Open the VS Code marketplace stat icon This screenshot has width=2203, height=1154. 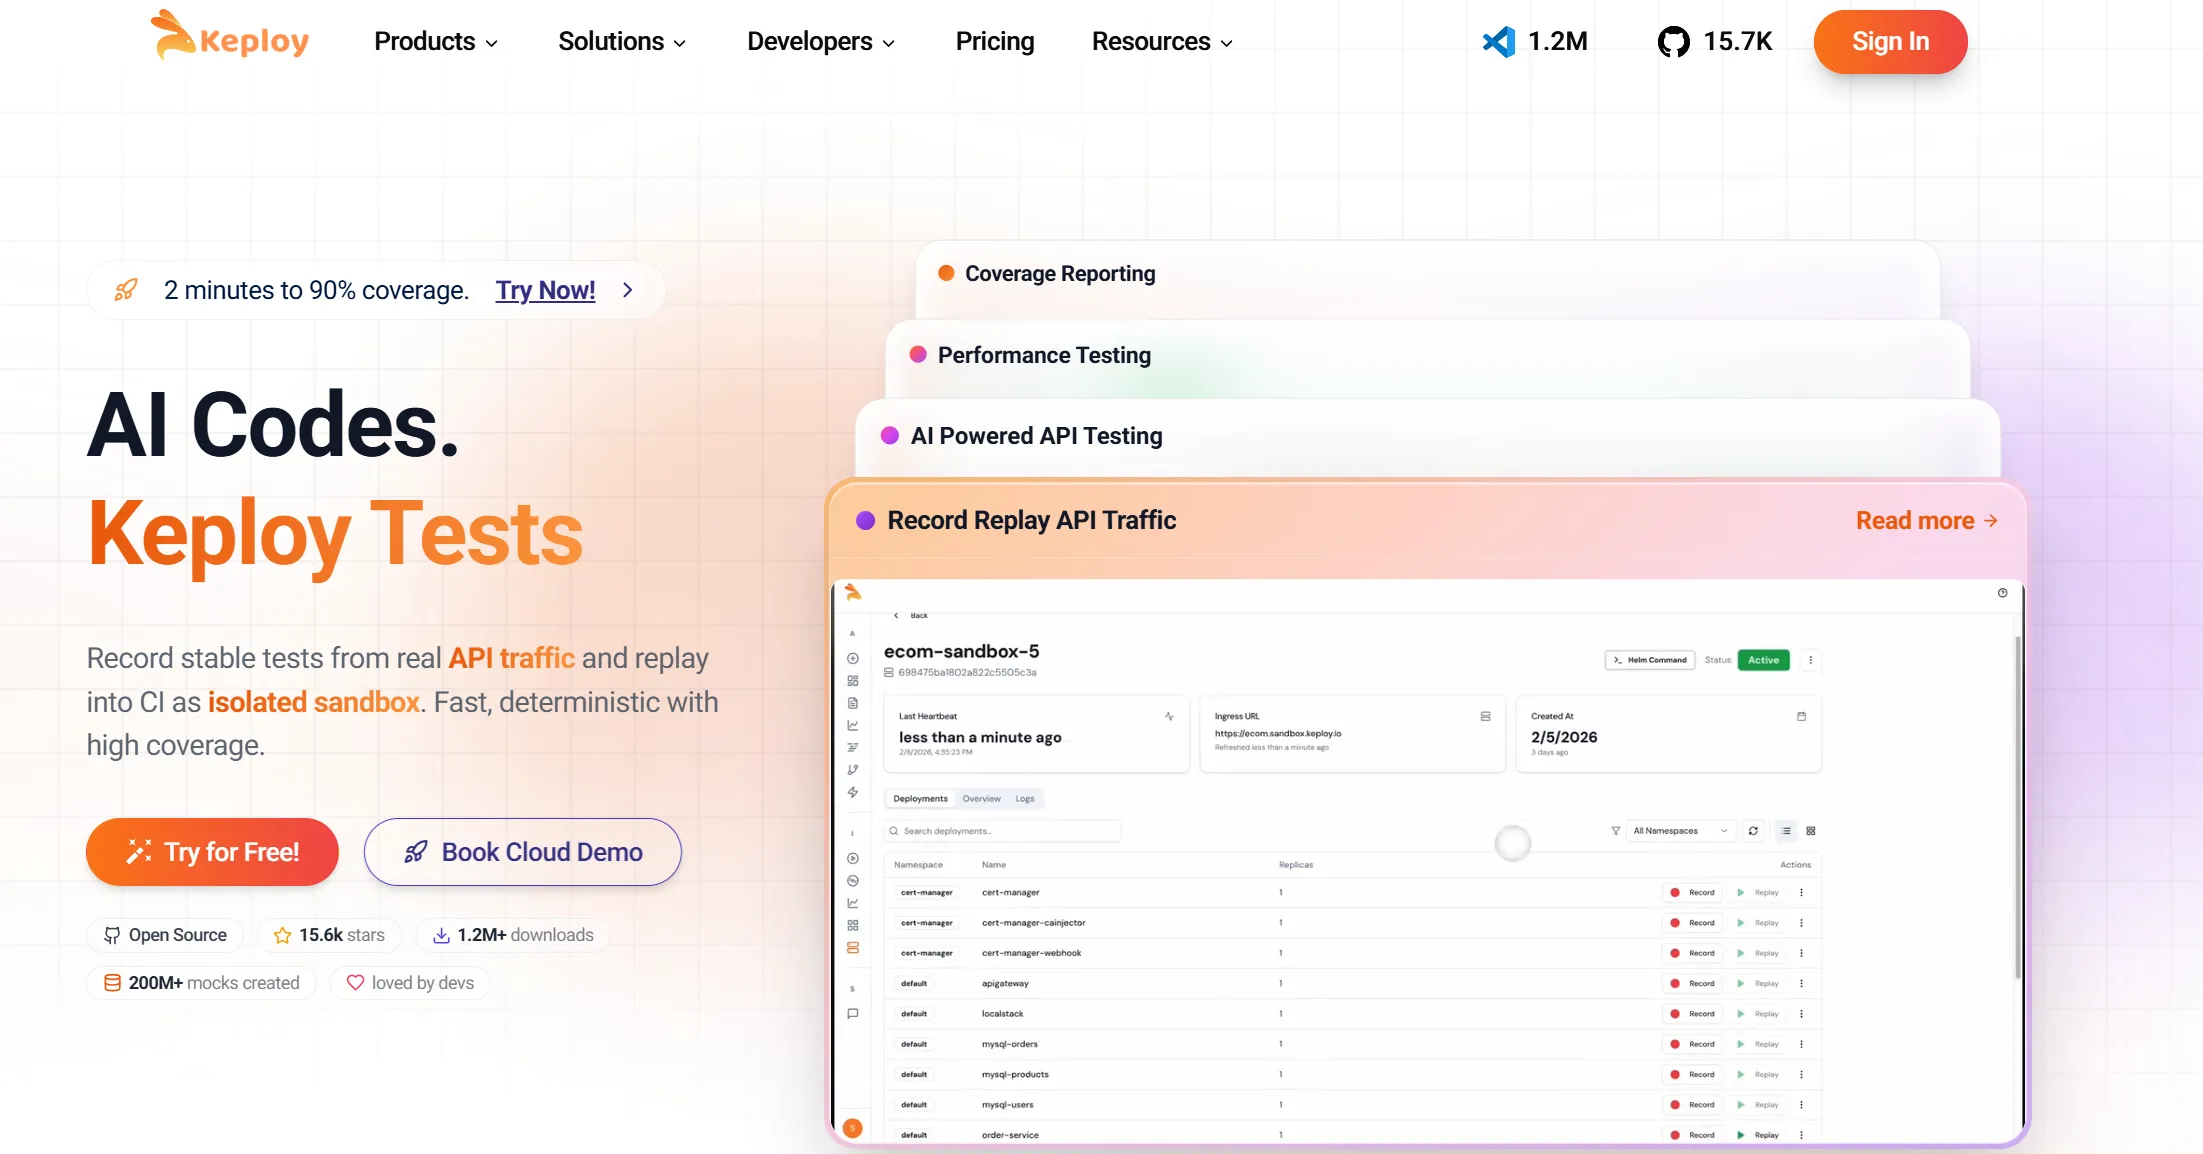click(x=1498, y=42)
